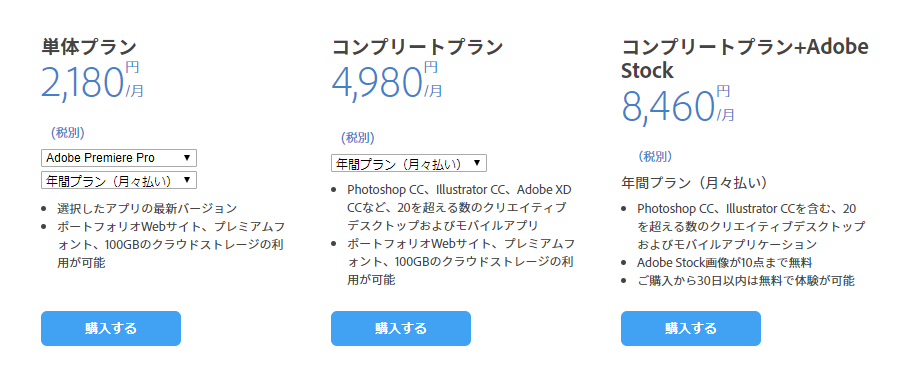
Task: Select the コンプリートプラン heading in the middle column
Action: click(417, 47)
